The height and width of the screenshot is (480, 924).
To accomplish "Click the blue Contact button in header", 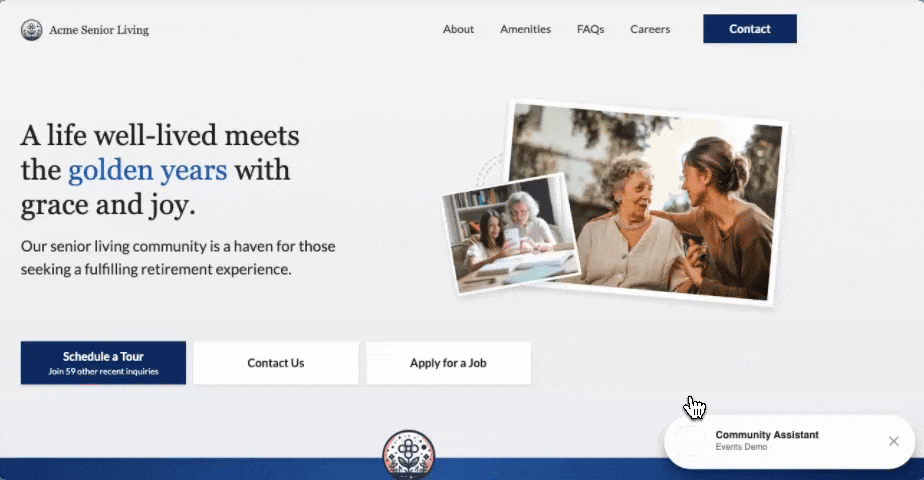I will (x=750, y=29).
